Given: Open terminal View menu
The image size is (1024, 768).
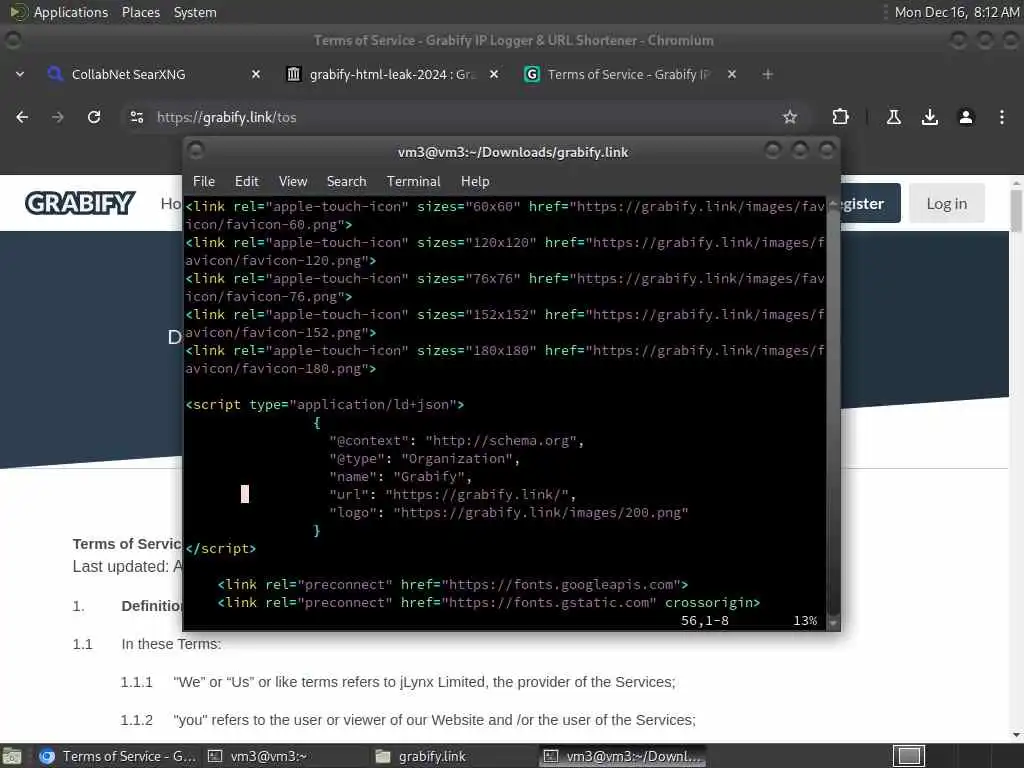Looking at the screenshot, I should [293, 182].
